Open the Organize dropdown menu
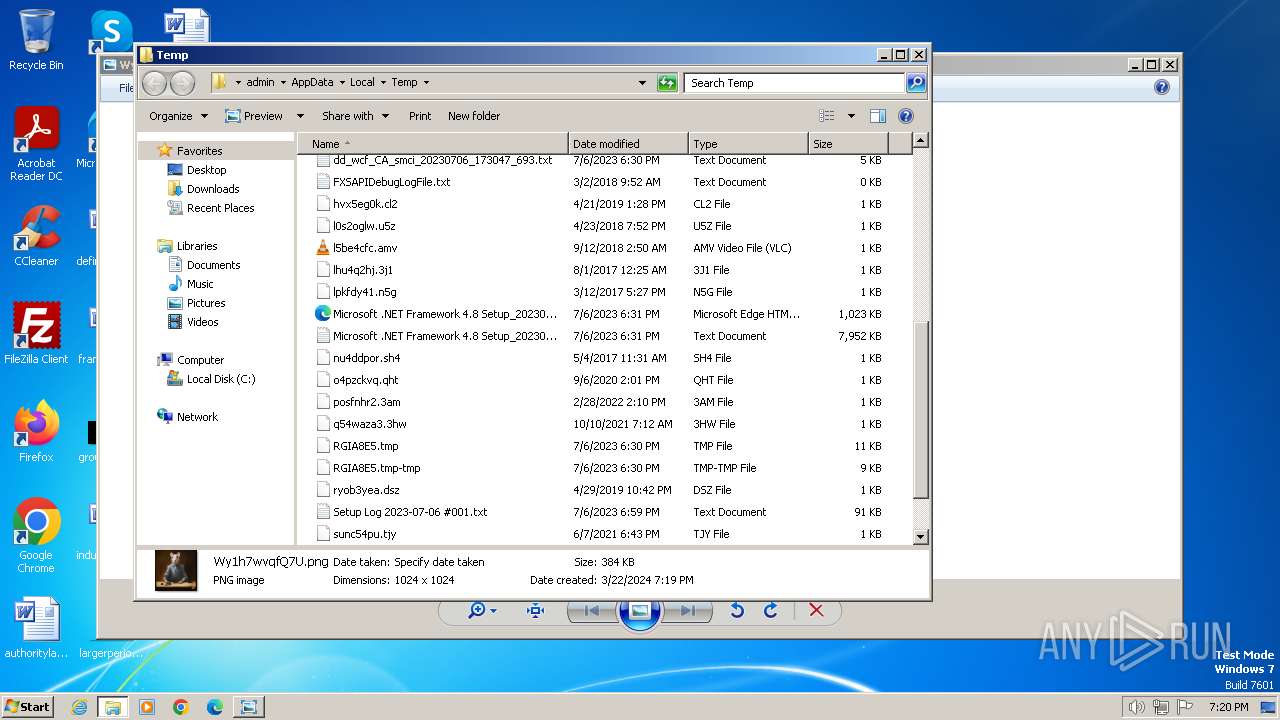 pos(178,116)
